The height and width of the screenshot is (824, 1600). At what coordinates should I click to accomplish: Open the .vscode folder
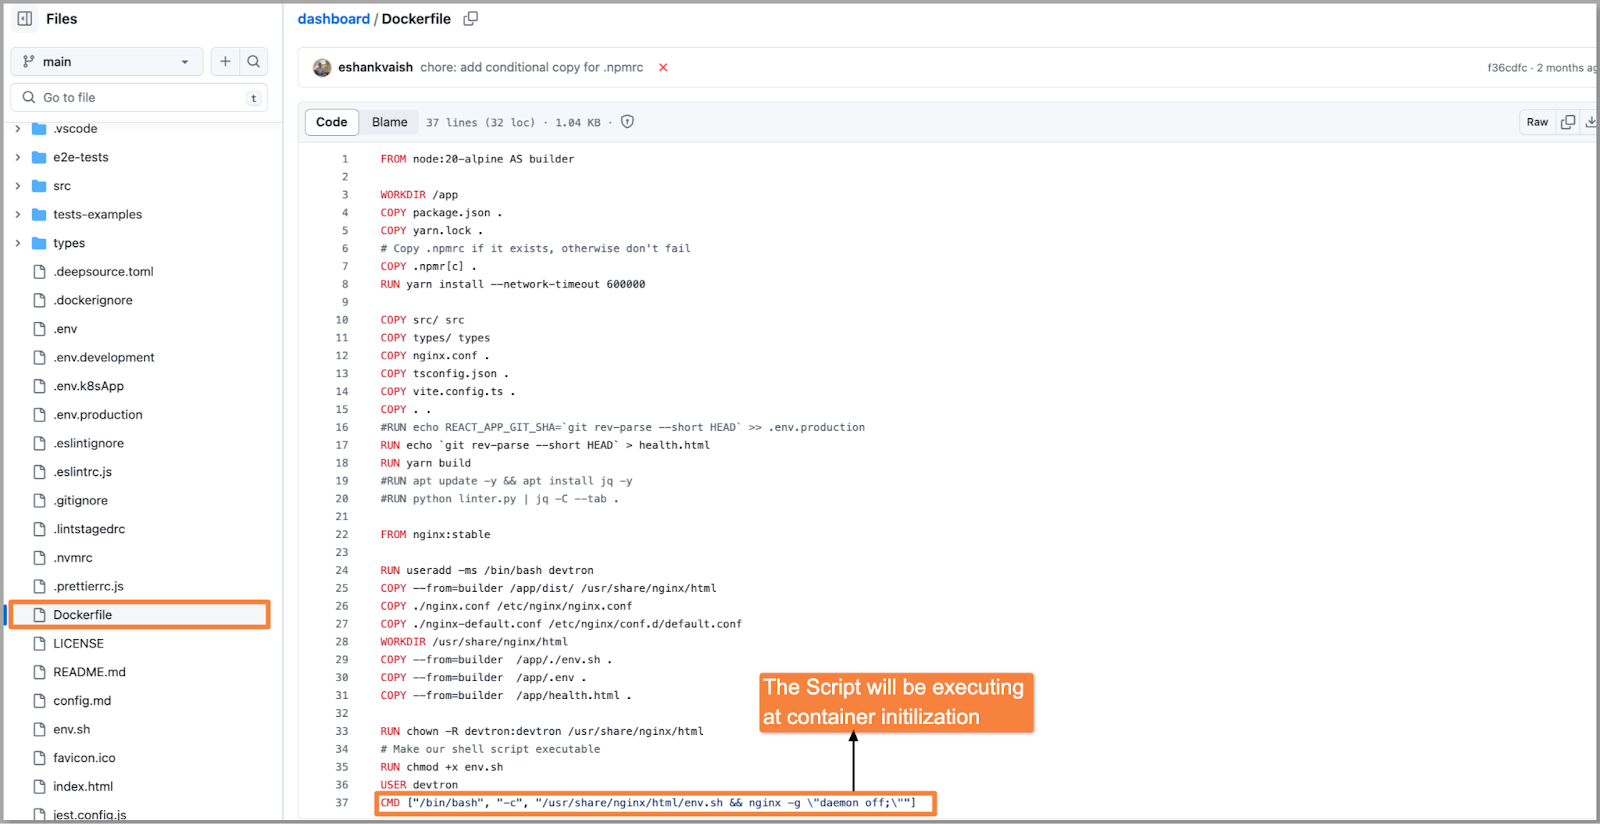pos(75,129)
